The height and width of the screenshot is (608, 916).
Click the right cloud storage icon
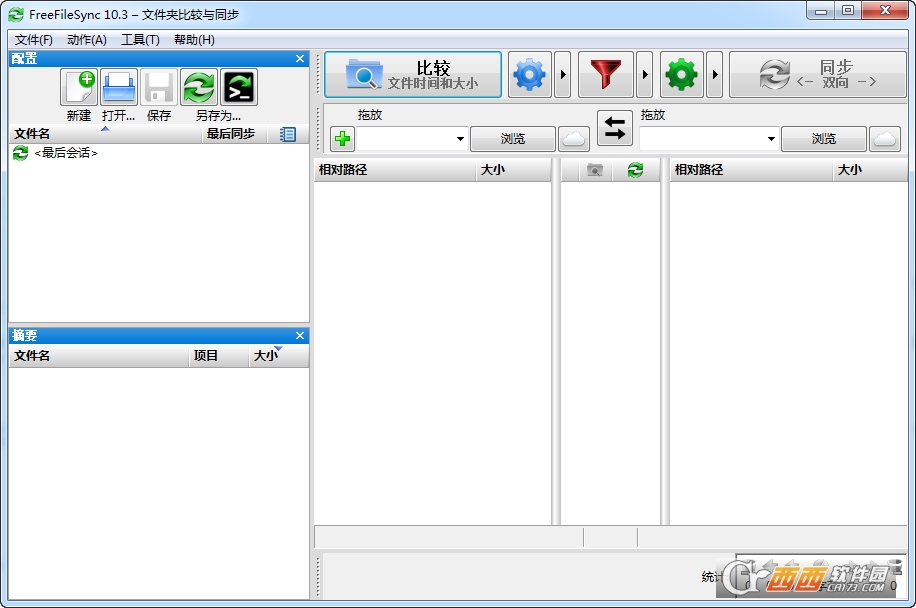[885, 139]
